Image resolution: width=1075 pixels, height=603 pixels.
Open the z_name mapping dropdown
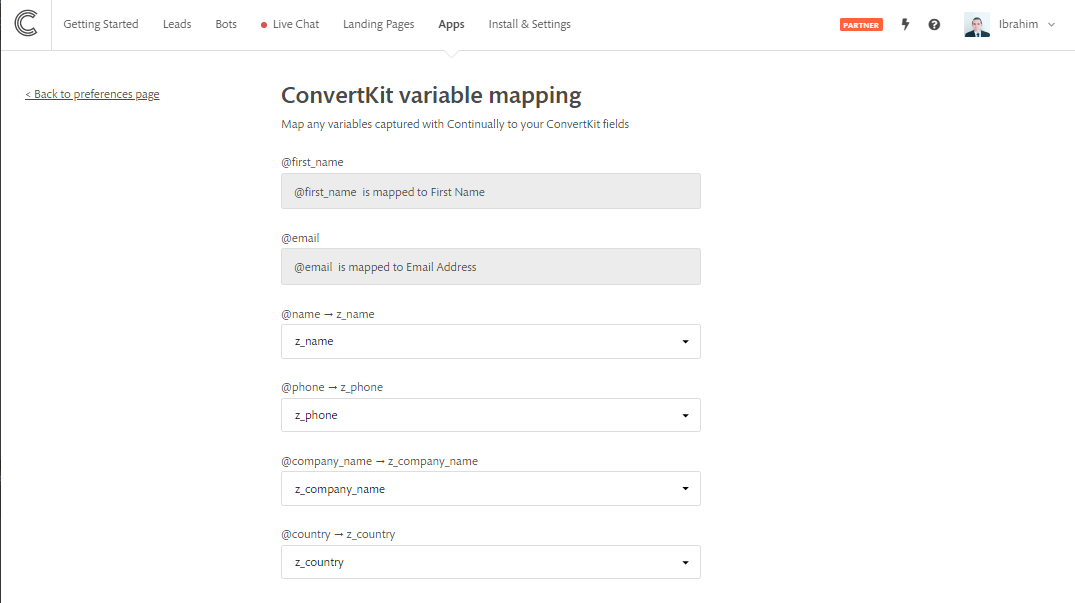(x=491, y=341)
